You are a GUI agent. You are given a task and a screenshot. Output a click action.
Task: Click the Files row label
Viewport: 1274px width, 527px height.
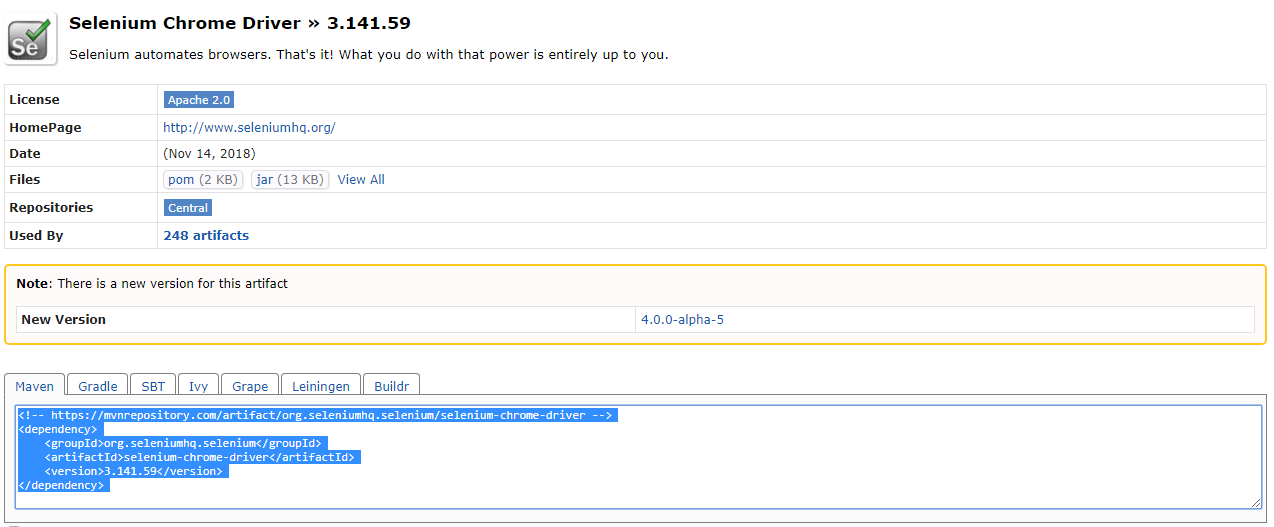pos(25,180)
